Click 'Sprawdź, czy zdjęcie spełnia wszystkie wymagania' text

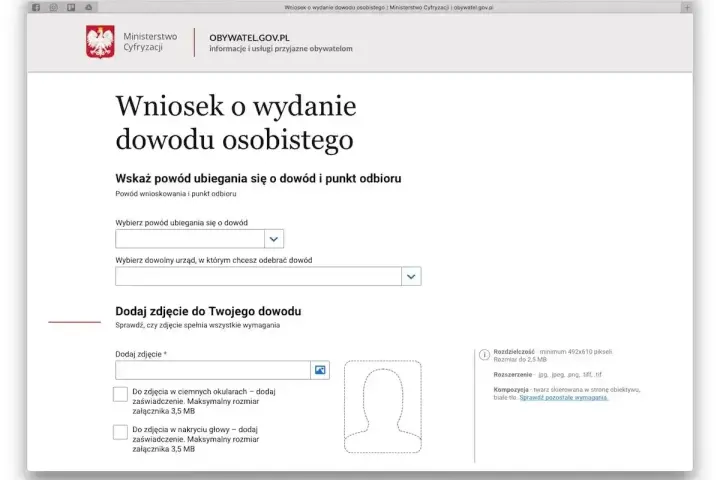click(x=197, y=325)
